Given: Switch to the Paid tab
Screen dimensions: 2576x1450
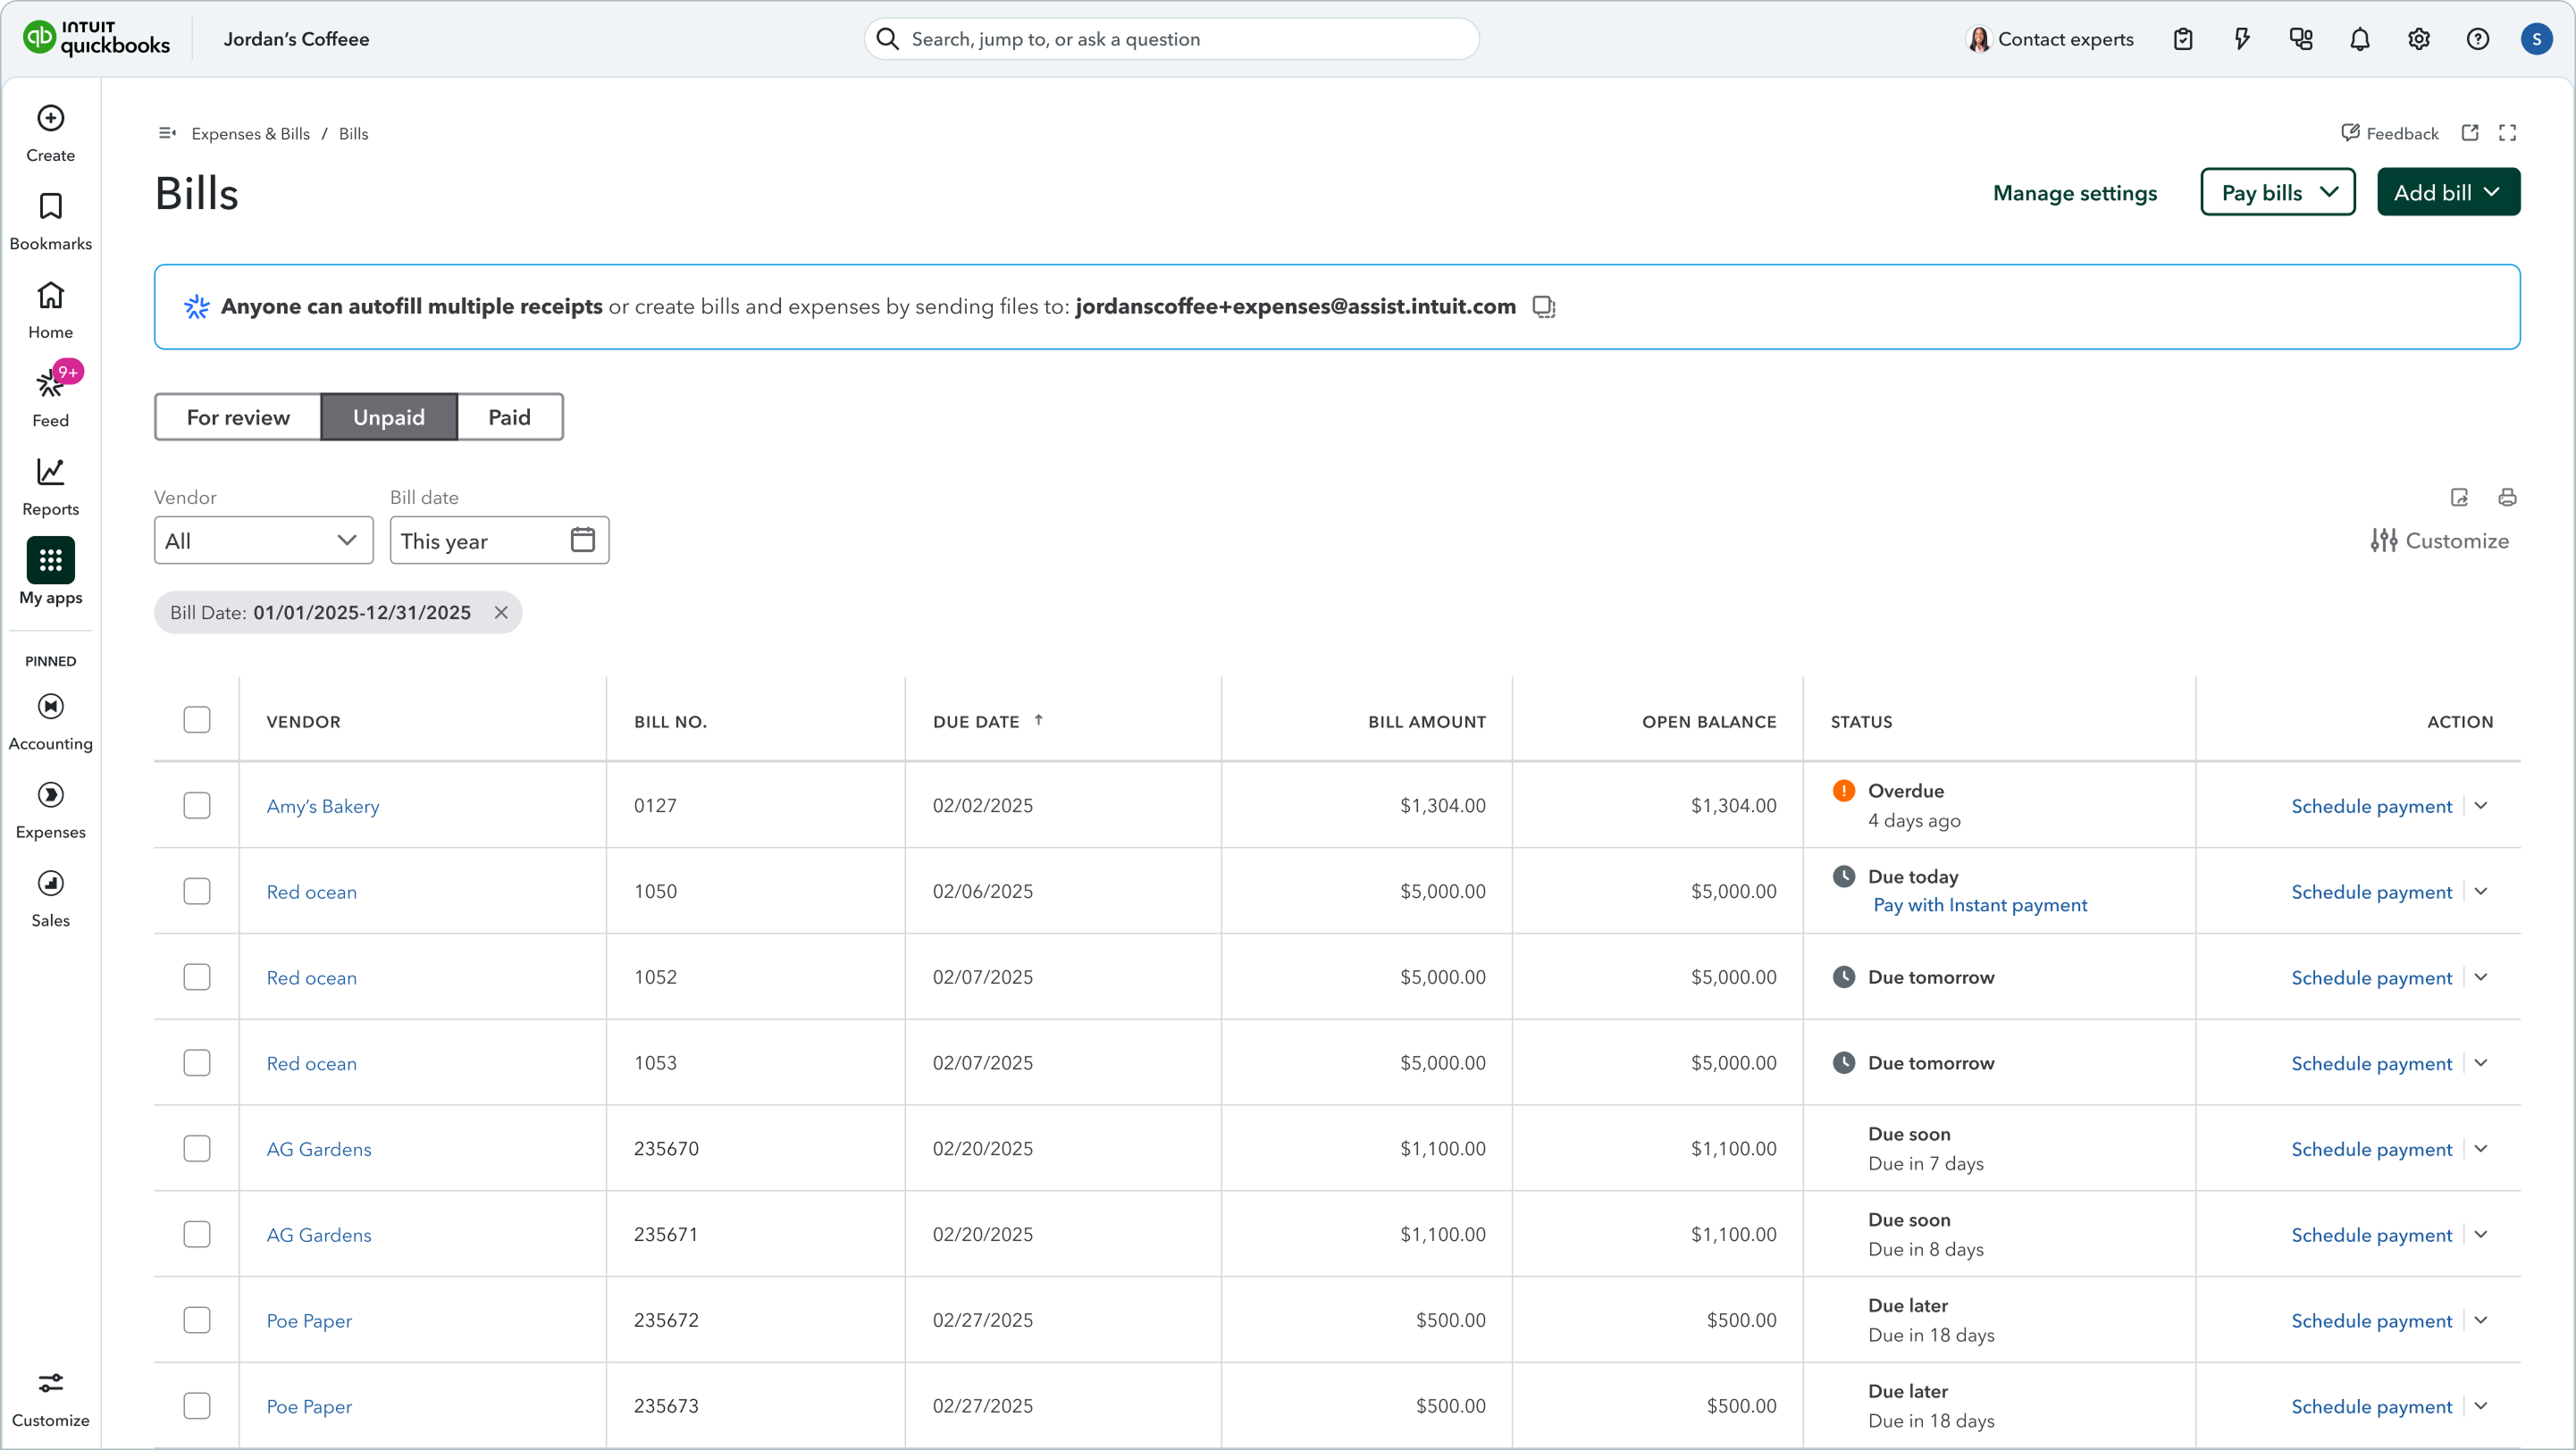Looking at the screenshot, I should [x=509, y=417].
